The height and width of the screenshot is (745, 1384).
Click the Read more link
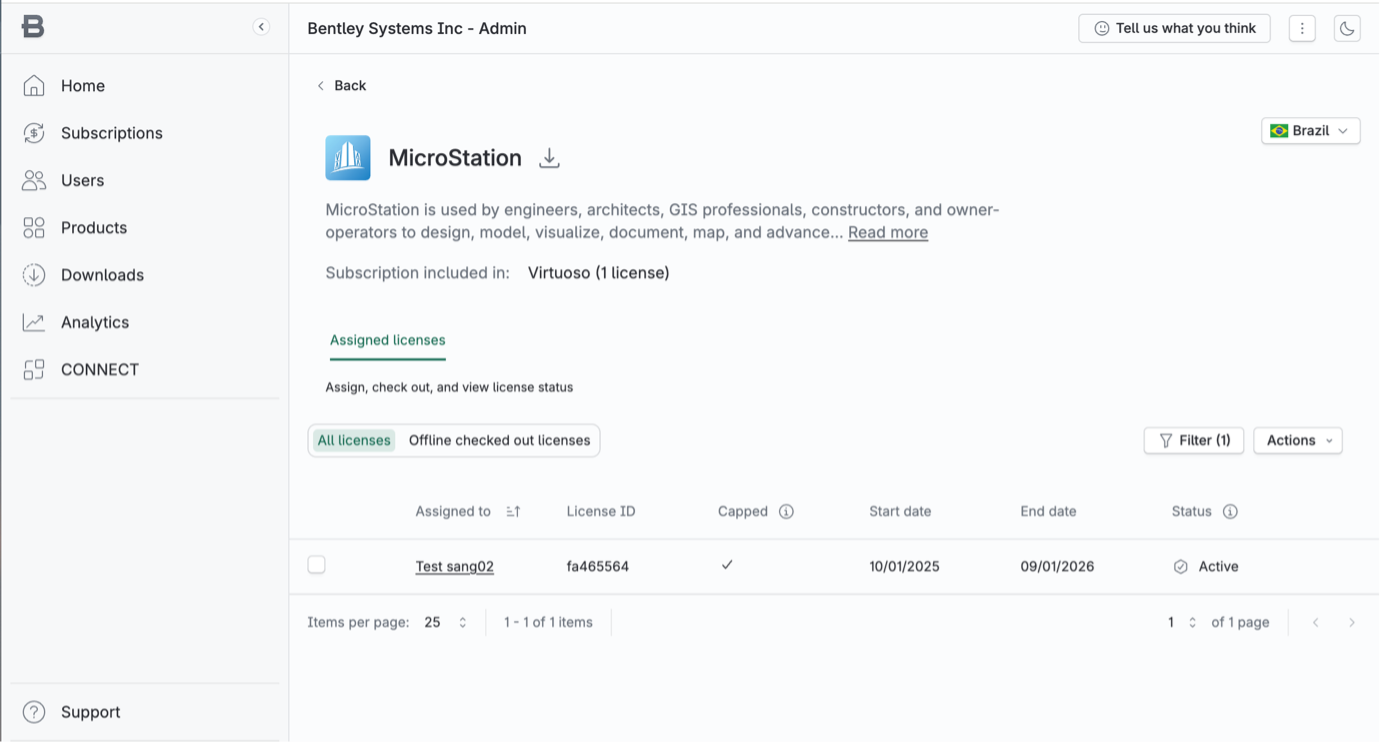coord(888,232)
